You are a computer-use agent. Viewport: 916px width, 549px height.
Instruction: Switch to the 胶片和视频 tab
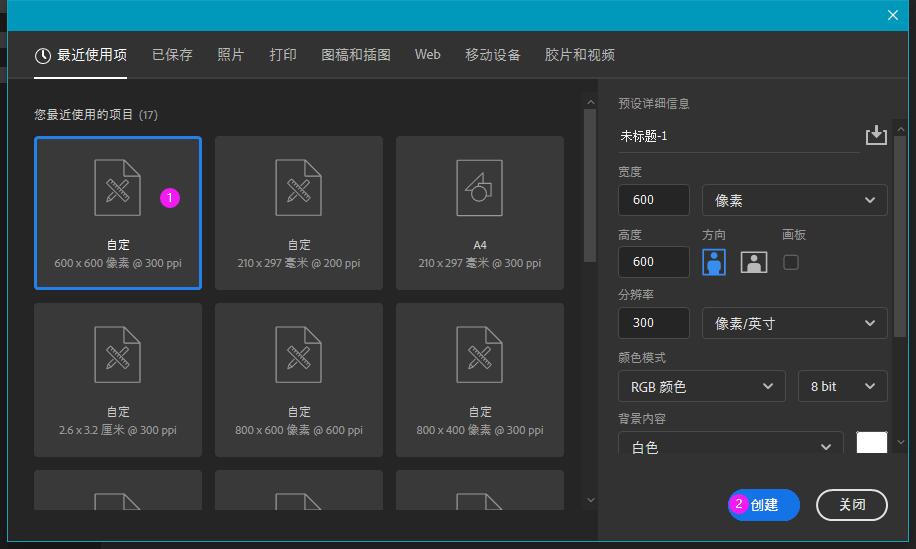[580, 55]
